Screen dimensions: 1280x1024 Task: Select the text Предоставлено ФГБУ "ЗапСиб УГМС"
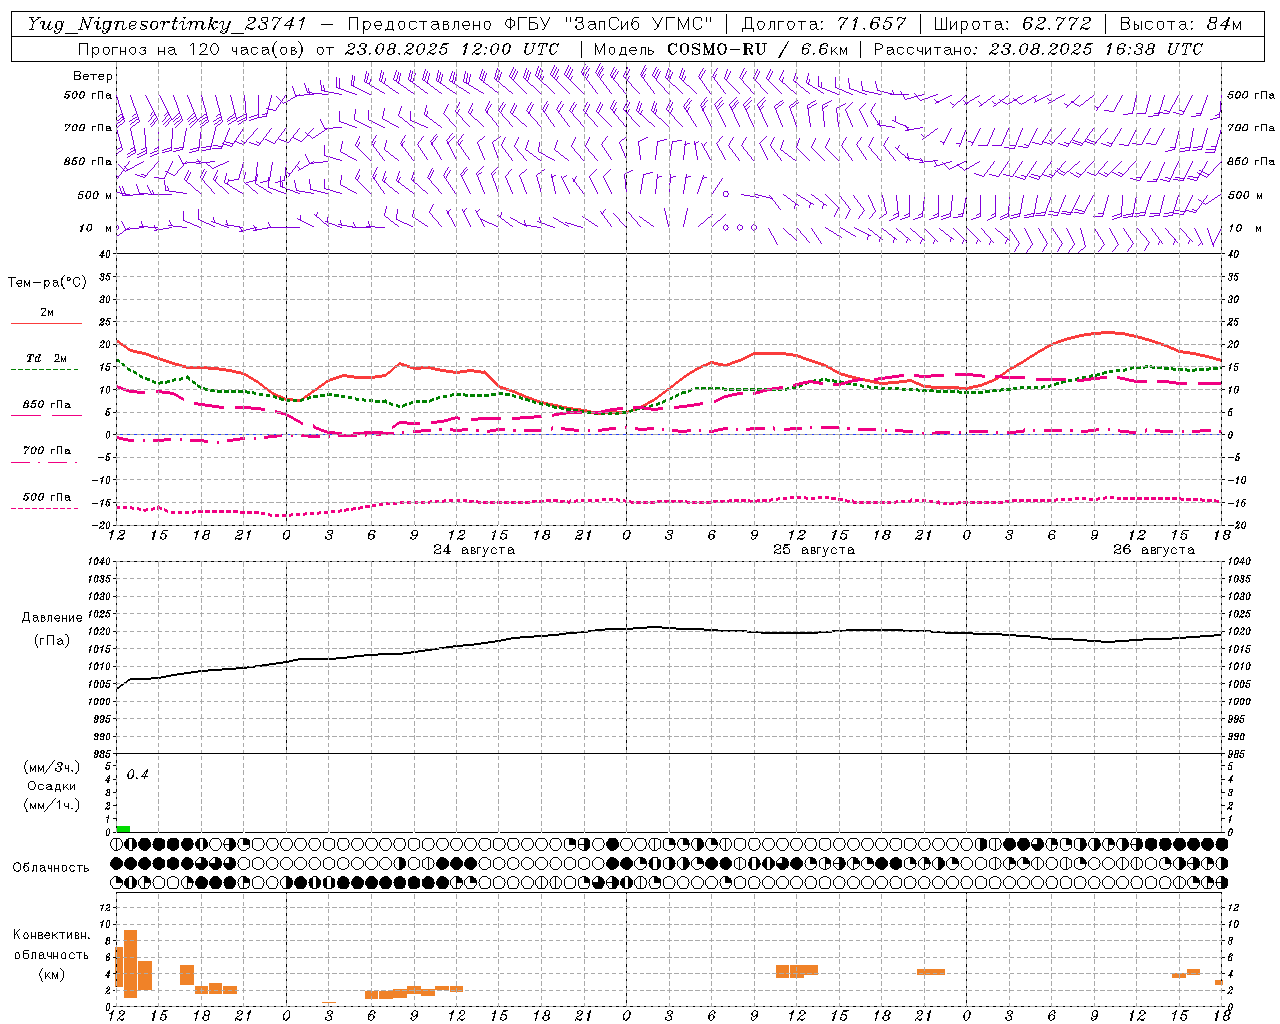[530, 24]
